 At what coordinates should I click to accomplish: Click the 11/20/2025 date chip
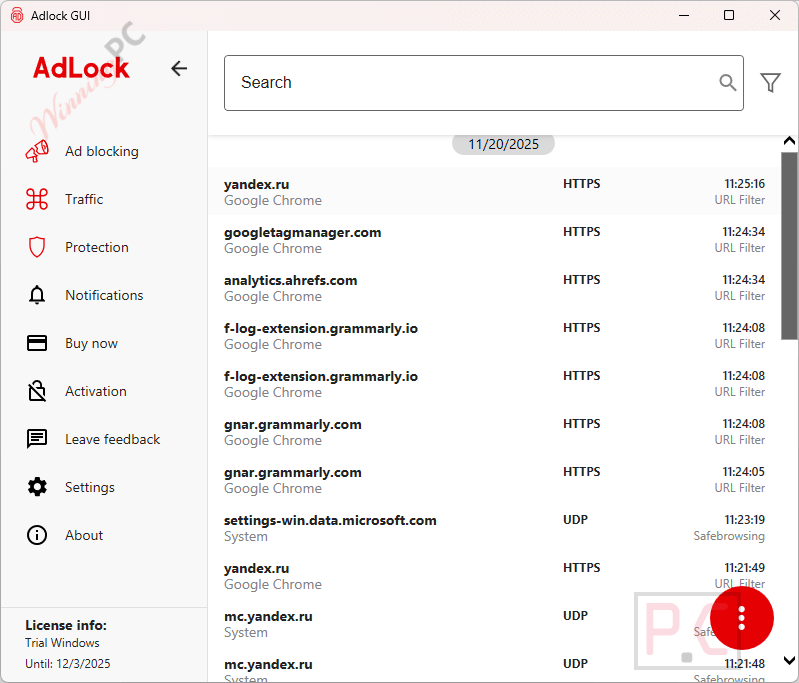[503, 144]
